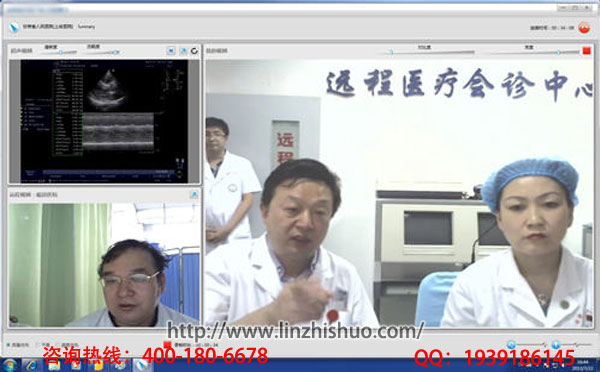Tick the third checkbox in bottom-left bar
This screenshot has height=372, width=600.
coord(58,345)
